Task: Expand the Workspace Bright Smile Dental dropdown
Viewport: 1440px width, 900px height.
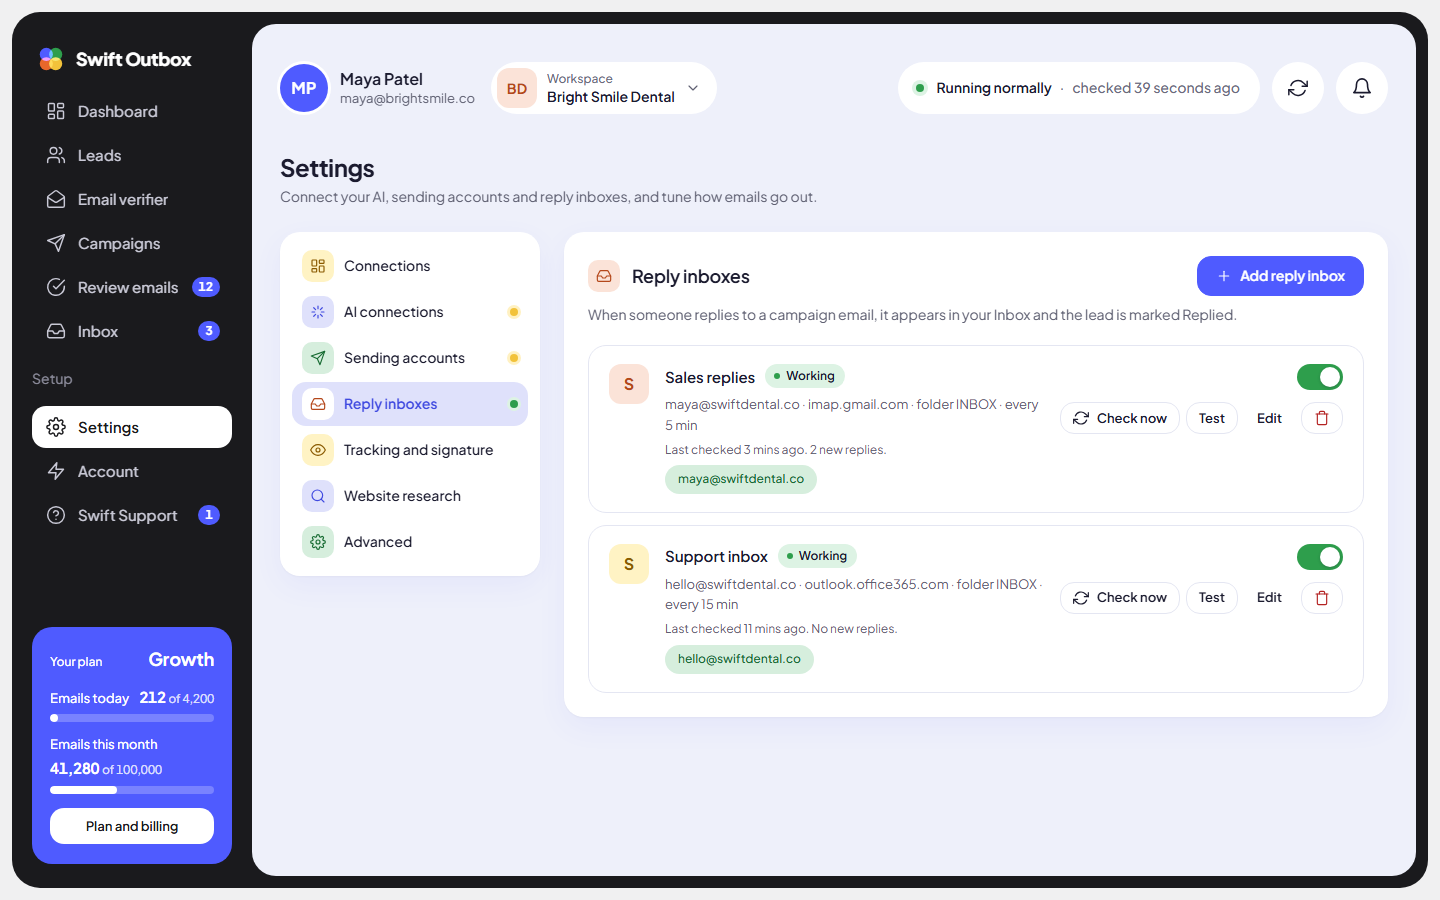Action: coord(604,88)
